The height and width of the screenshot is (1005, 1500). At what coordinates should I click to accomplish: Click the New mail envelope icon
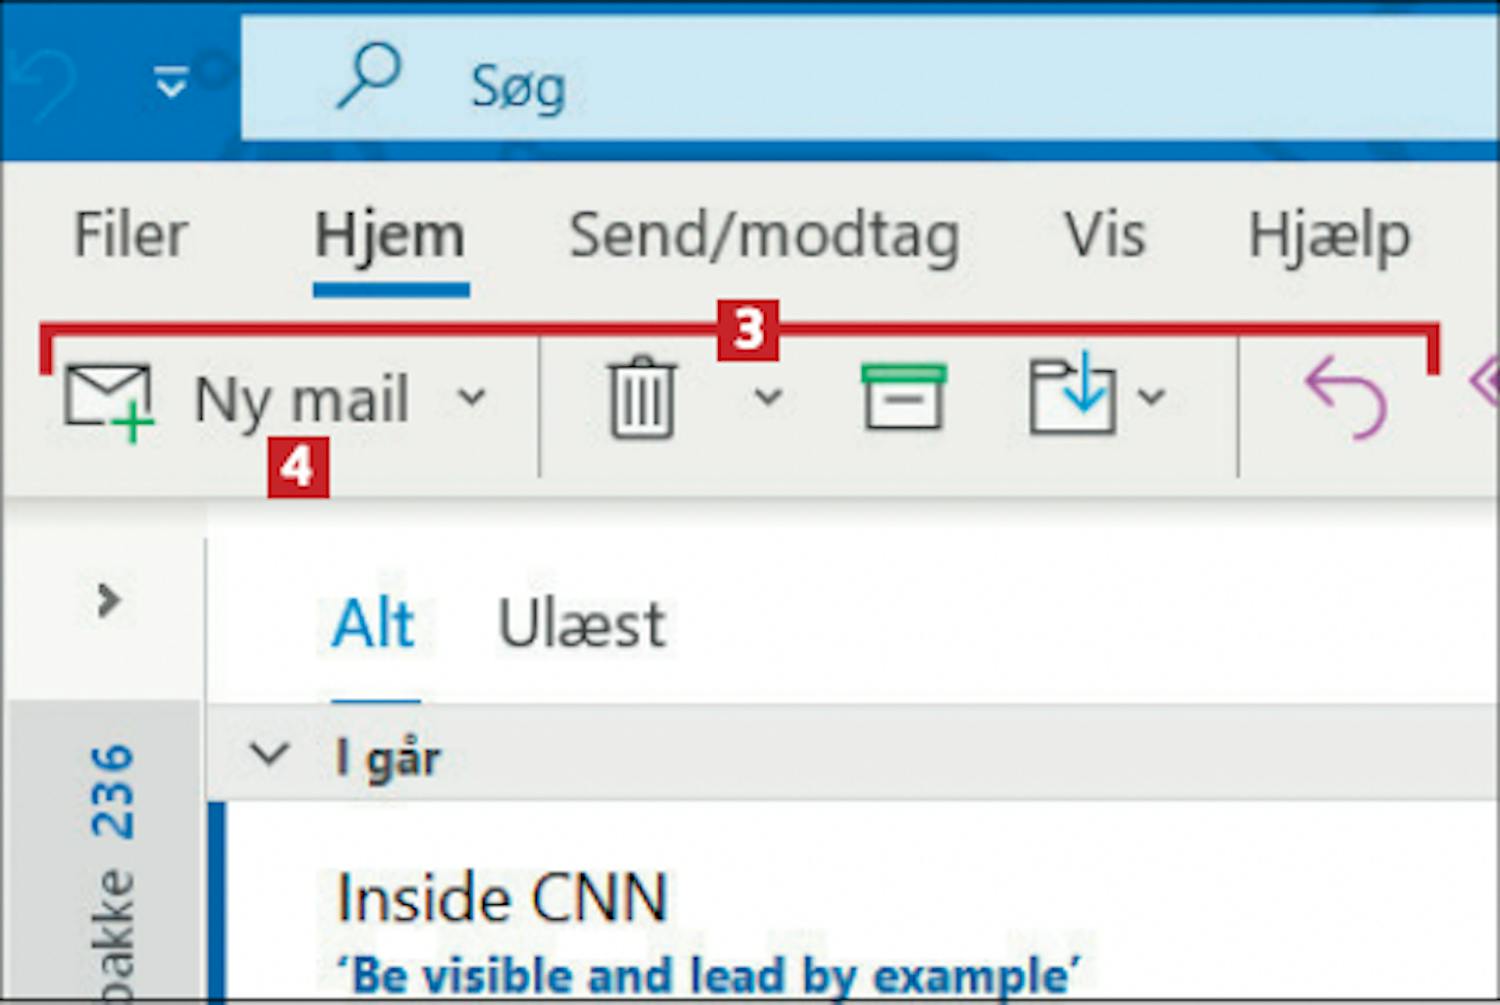(x=108, y=402)
